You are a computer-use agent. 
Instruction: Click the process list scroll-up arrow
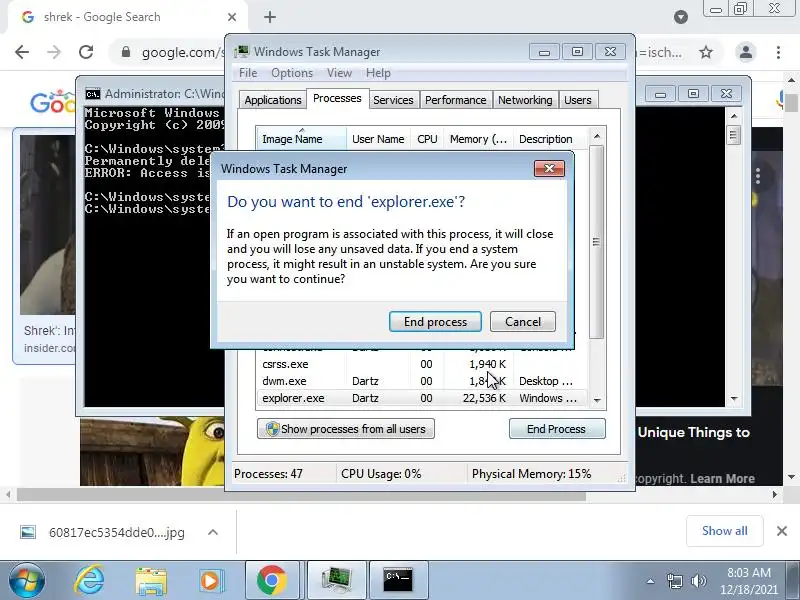coord(597,136)
